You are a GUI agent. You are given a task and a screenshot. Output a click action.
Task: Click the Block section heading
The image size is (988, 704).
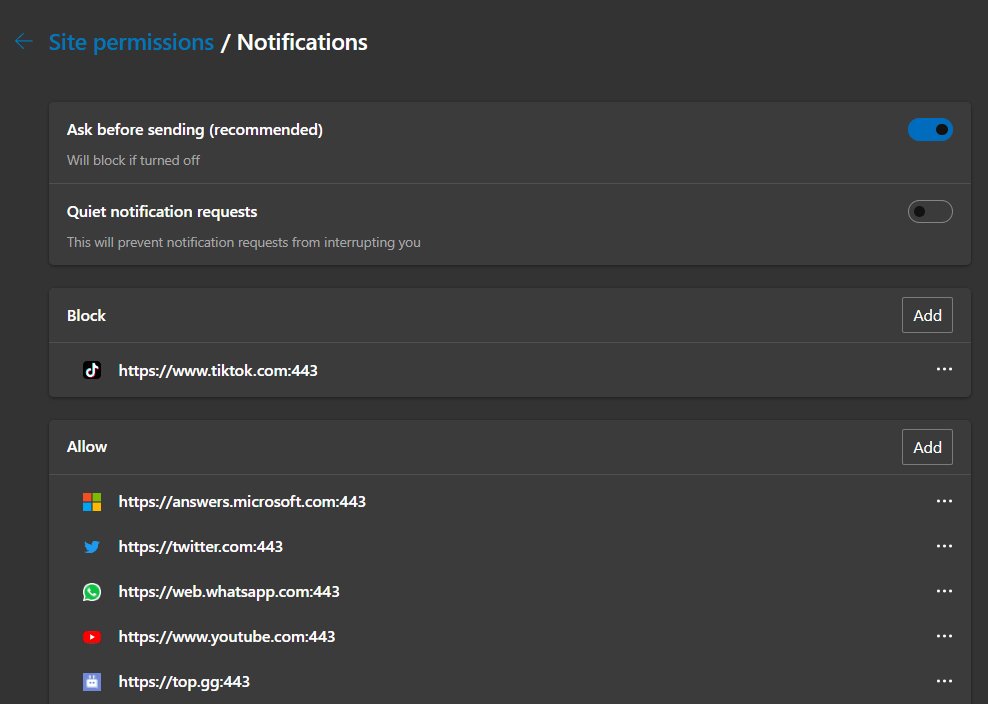click(x=86, y=316)
